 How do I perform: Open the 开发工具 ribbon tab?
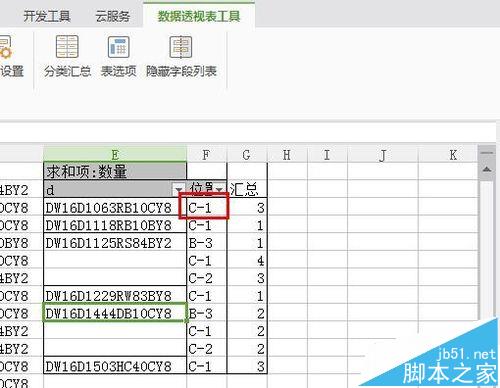click(47, 16)
